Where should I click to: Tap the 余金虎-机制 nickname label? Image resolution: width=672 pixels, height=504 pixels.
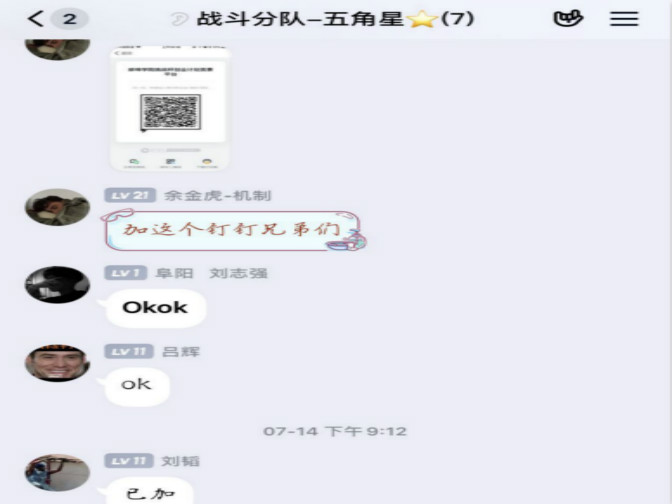pyautogui.click(x=218, y=195)
